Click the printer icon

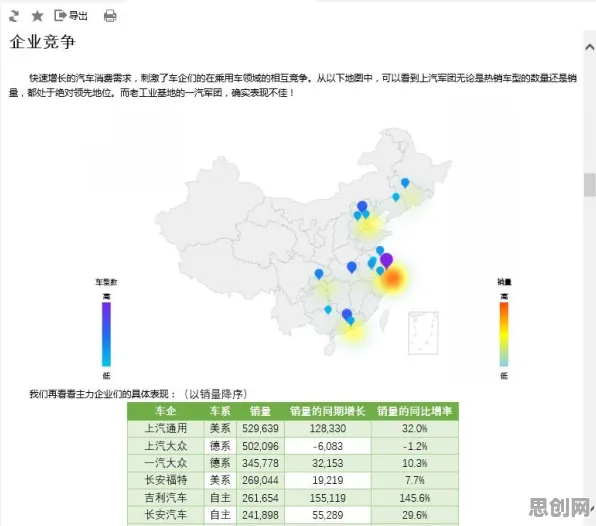[x=110, y=16]
